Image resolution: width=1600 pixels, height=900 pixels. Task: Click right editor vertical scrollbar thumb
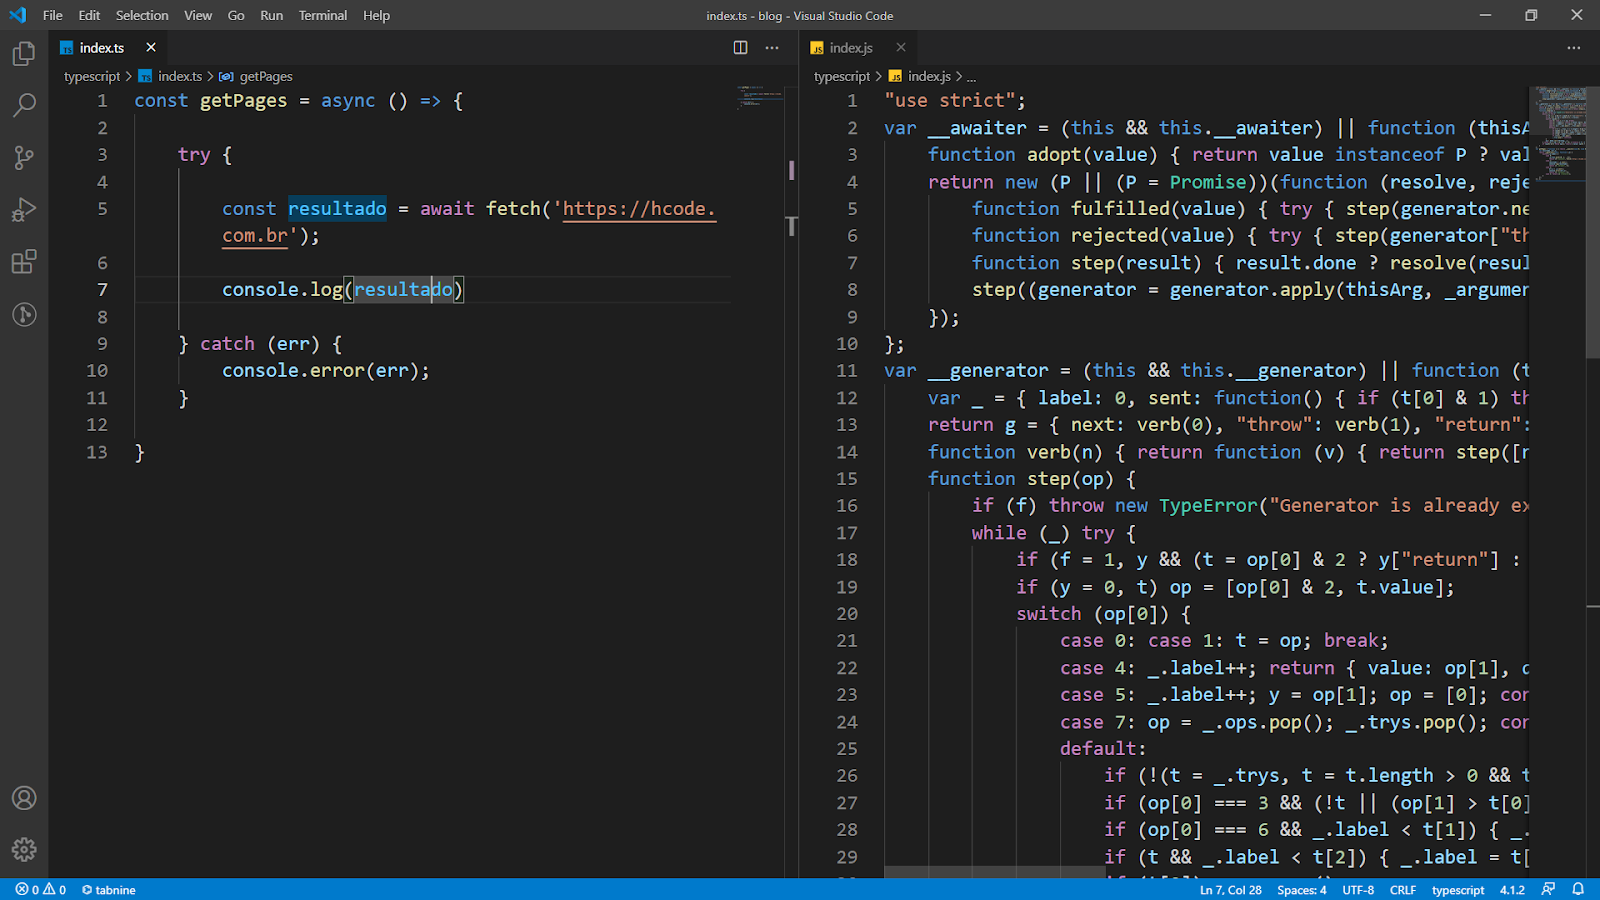(x=1593, y=220)
